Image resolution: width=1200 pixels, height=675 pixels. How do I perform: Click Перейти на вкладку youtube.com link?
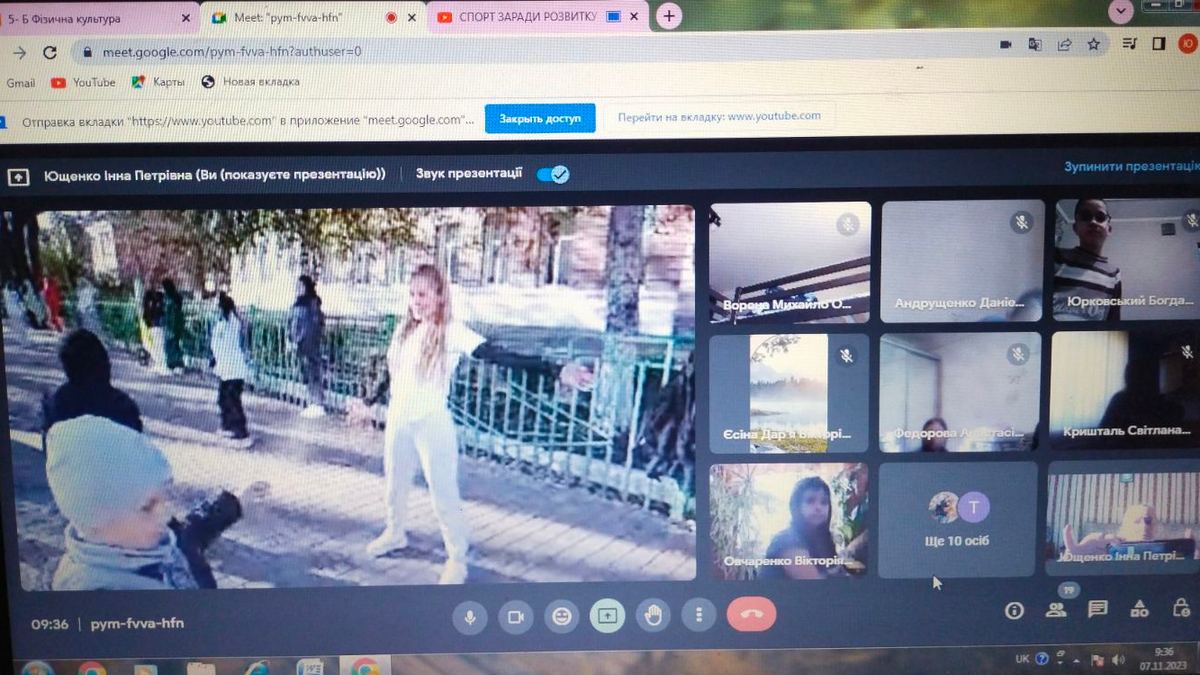click(719, 116)
